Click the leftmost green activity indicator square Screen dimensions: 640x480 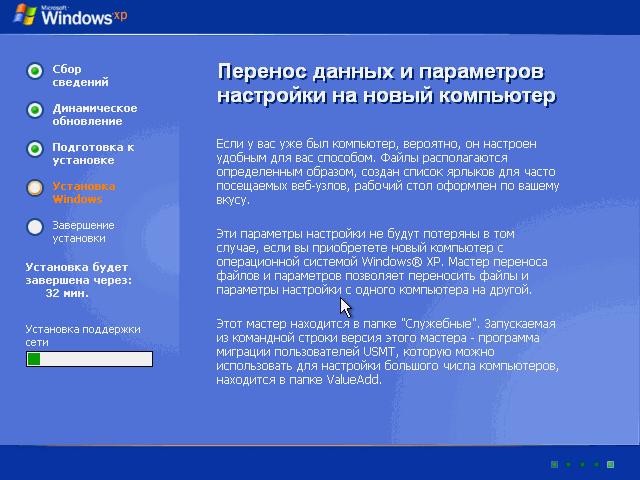pyautogui.click(x=554, y=464)
